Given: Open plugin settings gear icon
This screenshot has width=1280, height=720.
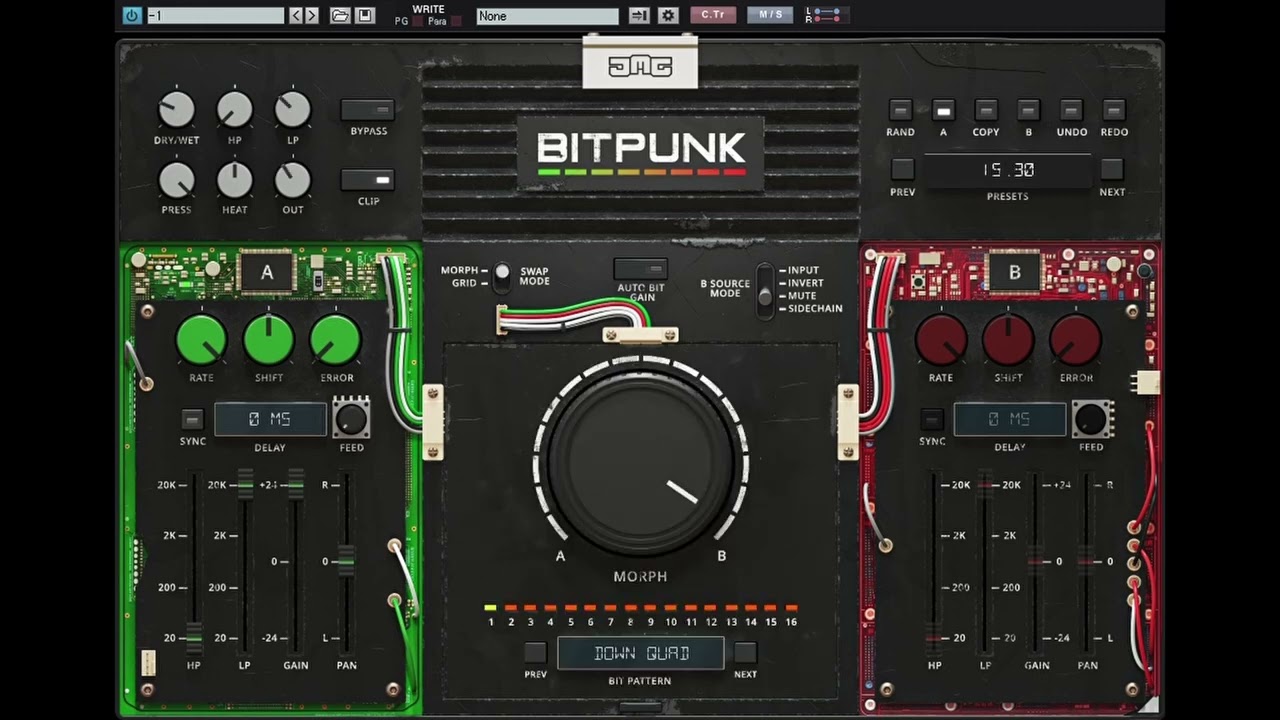Looking at the screenshot, I should (x=668, y=15).
